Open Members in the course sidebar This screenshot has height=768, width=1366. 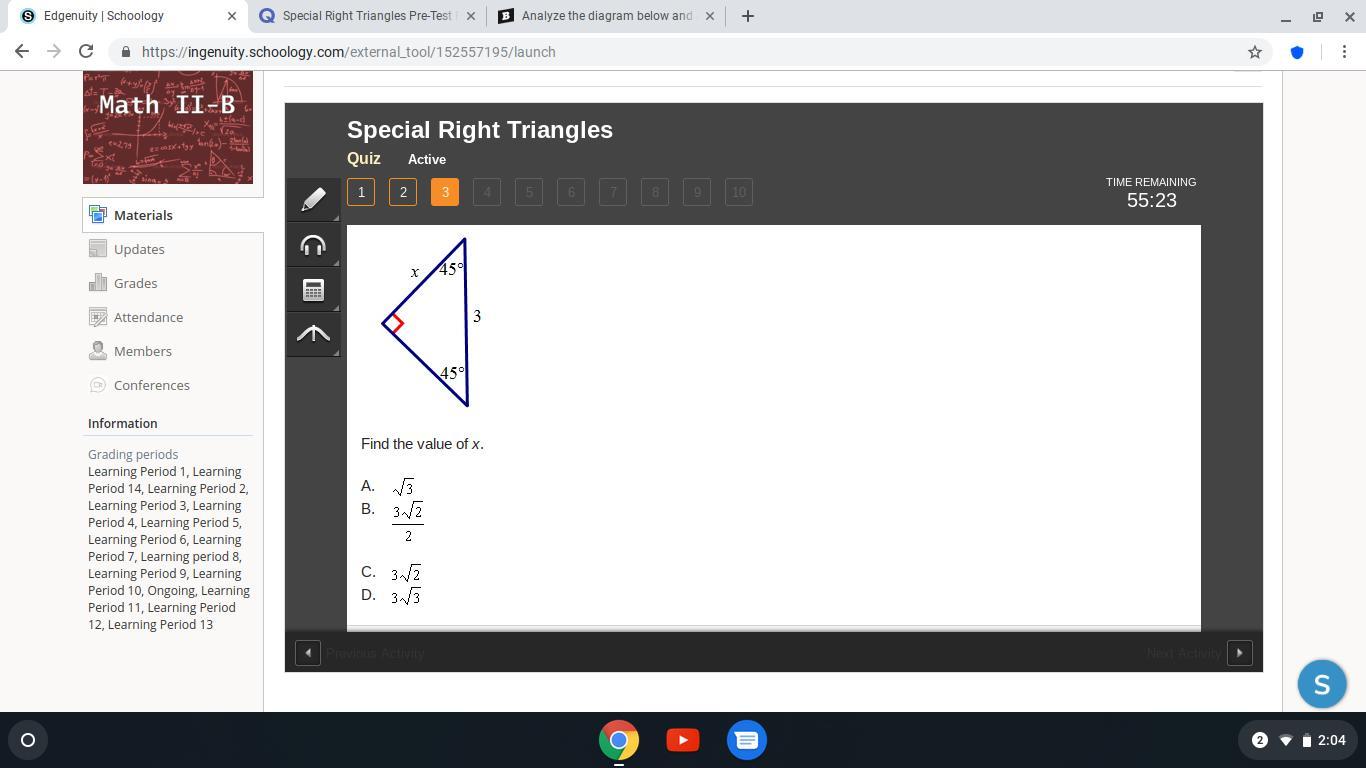pos(143,351)
